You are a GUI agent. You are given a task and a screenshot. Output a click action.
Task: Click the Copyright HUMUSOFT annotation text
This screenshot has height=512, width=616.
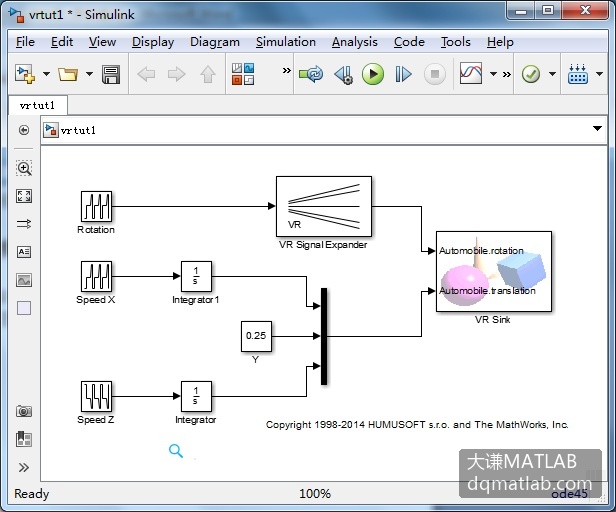coord(417,425)
